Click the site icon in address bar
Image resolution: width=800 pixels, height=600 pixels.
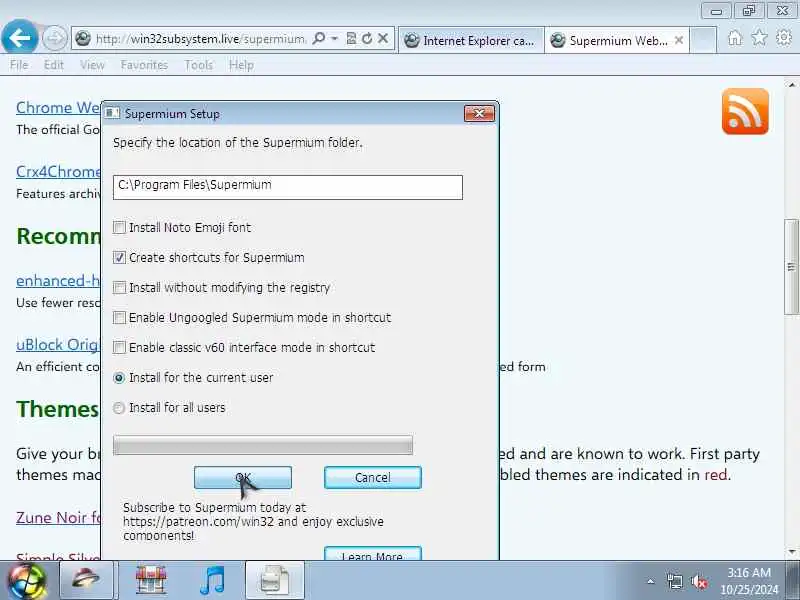(83, 38)
